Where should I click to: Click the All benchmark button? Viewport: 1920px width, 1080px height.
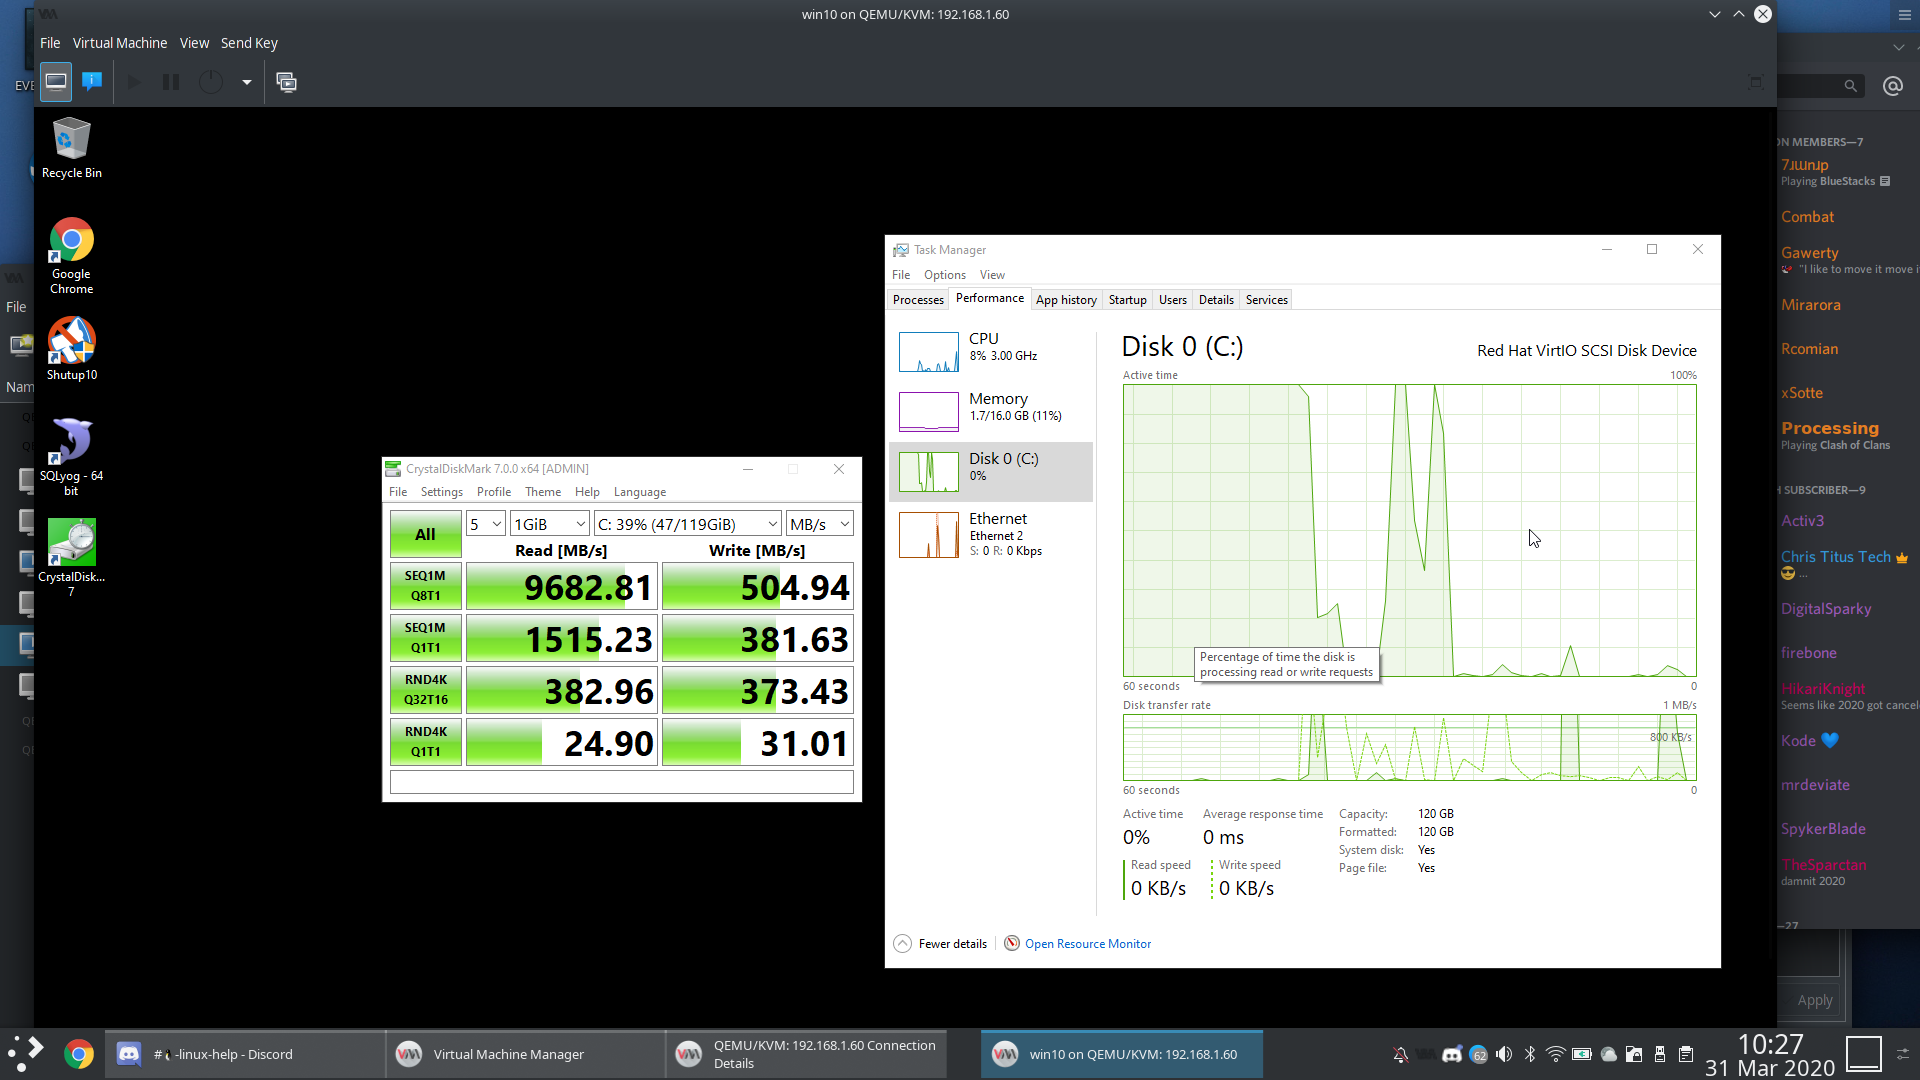pos(425,534)
